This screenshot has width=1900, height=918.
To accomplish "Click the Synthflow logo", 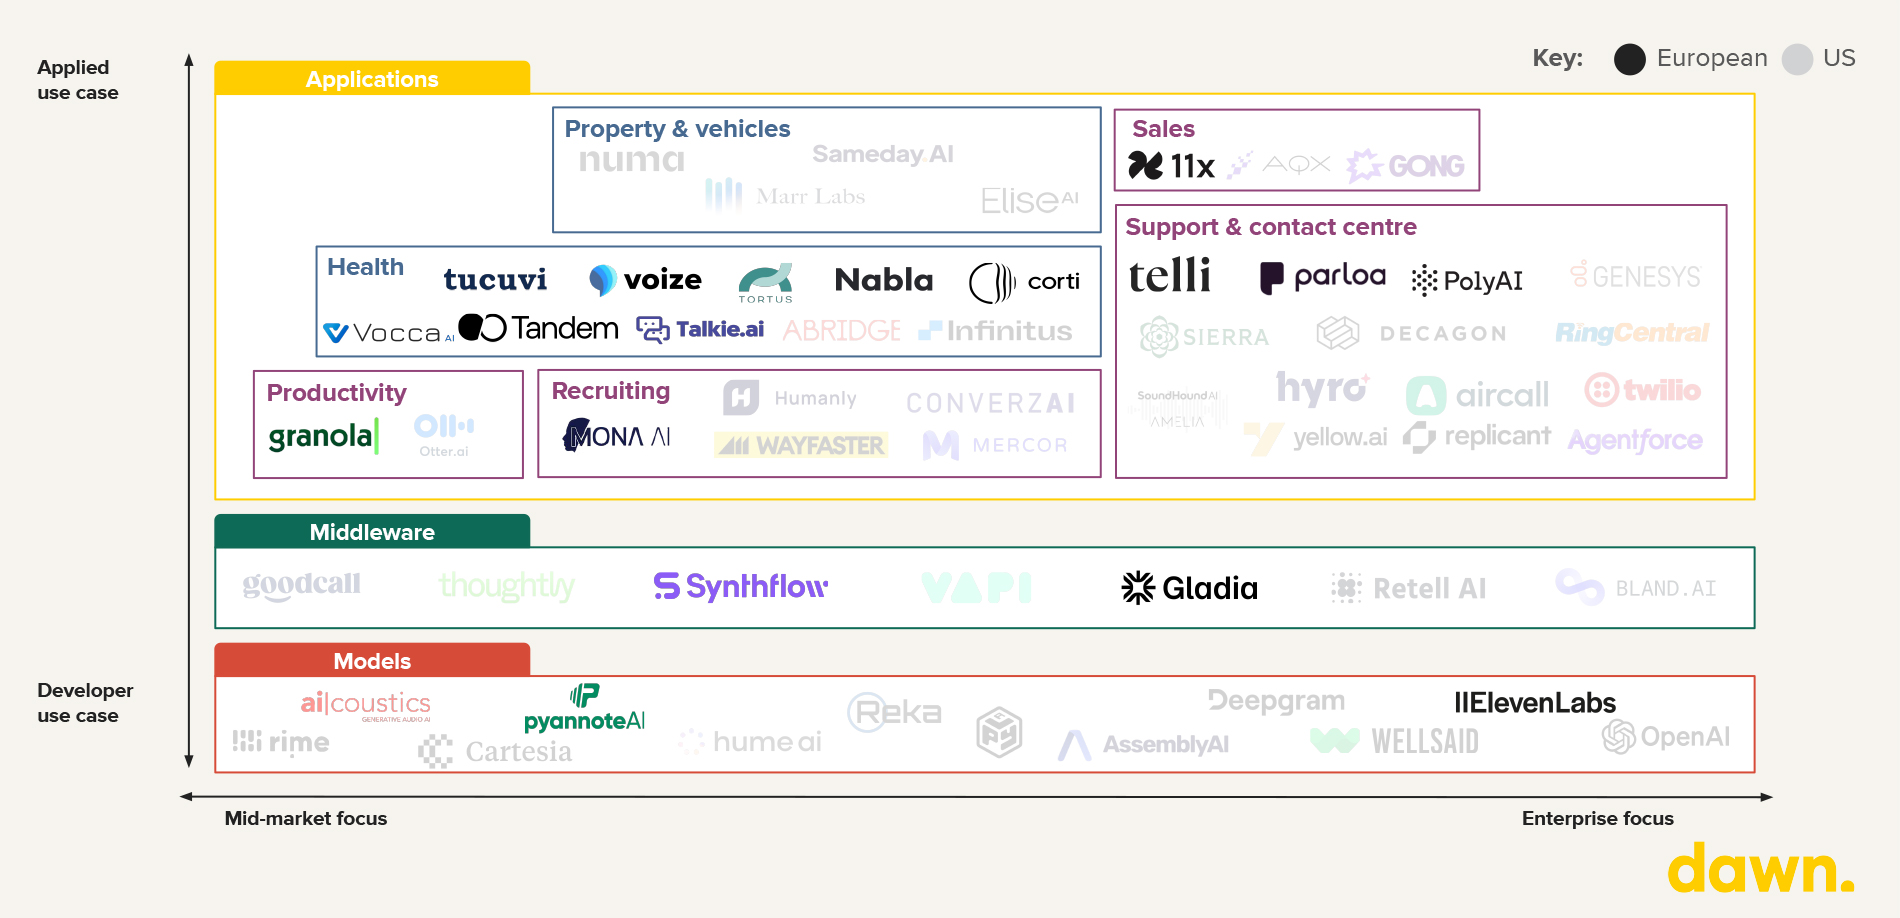I will 740,586.
